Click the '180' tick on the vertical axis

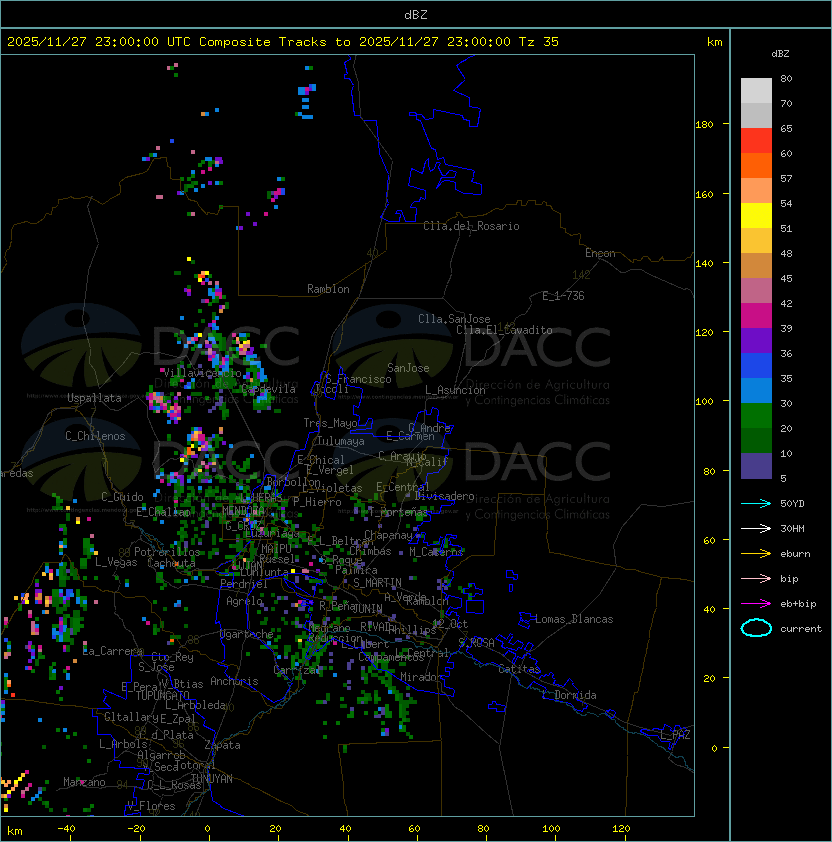pos(704,125)
